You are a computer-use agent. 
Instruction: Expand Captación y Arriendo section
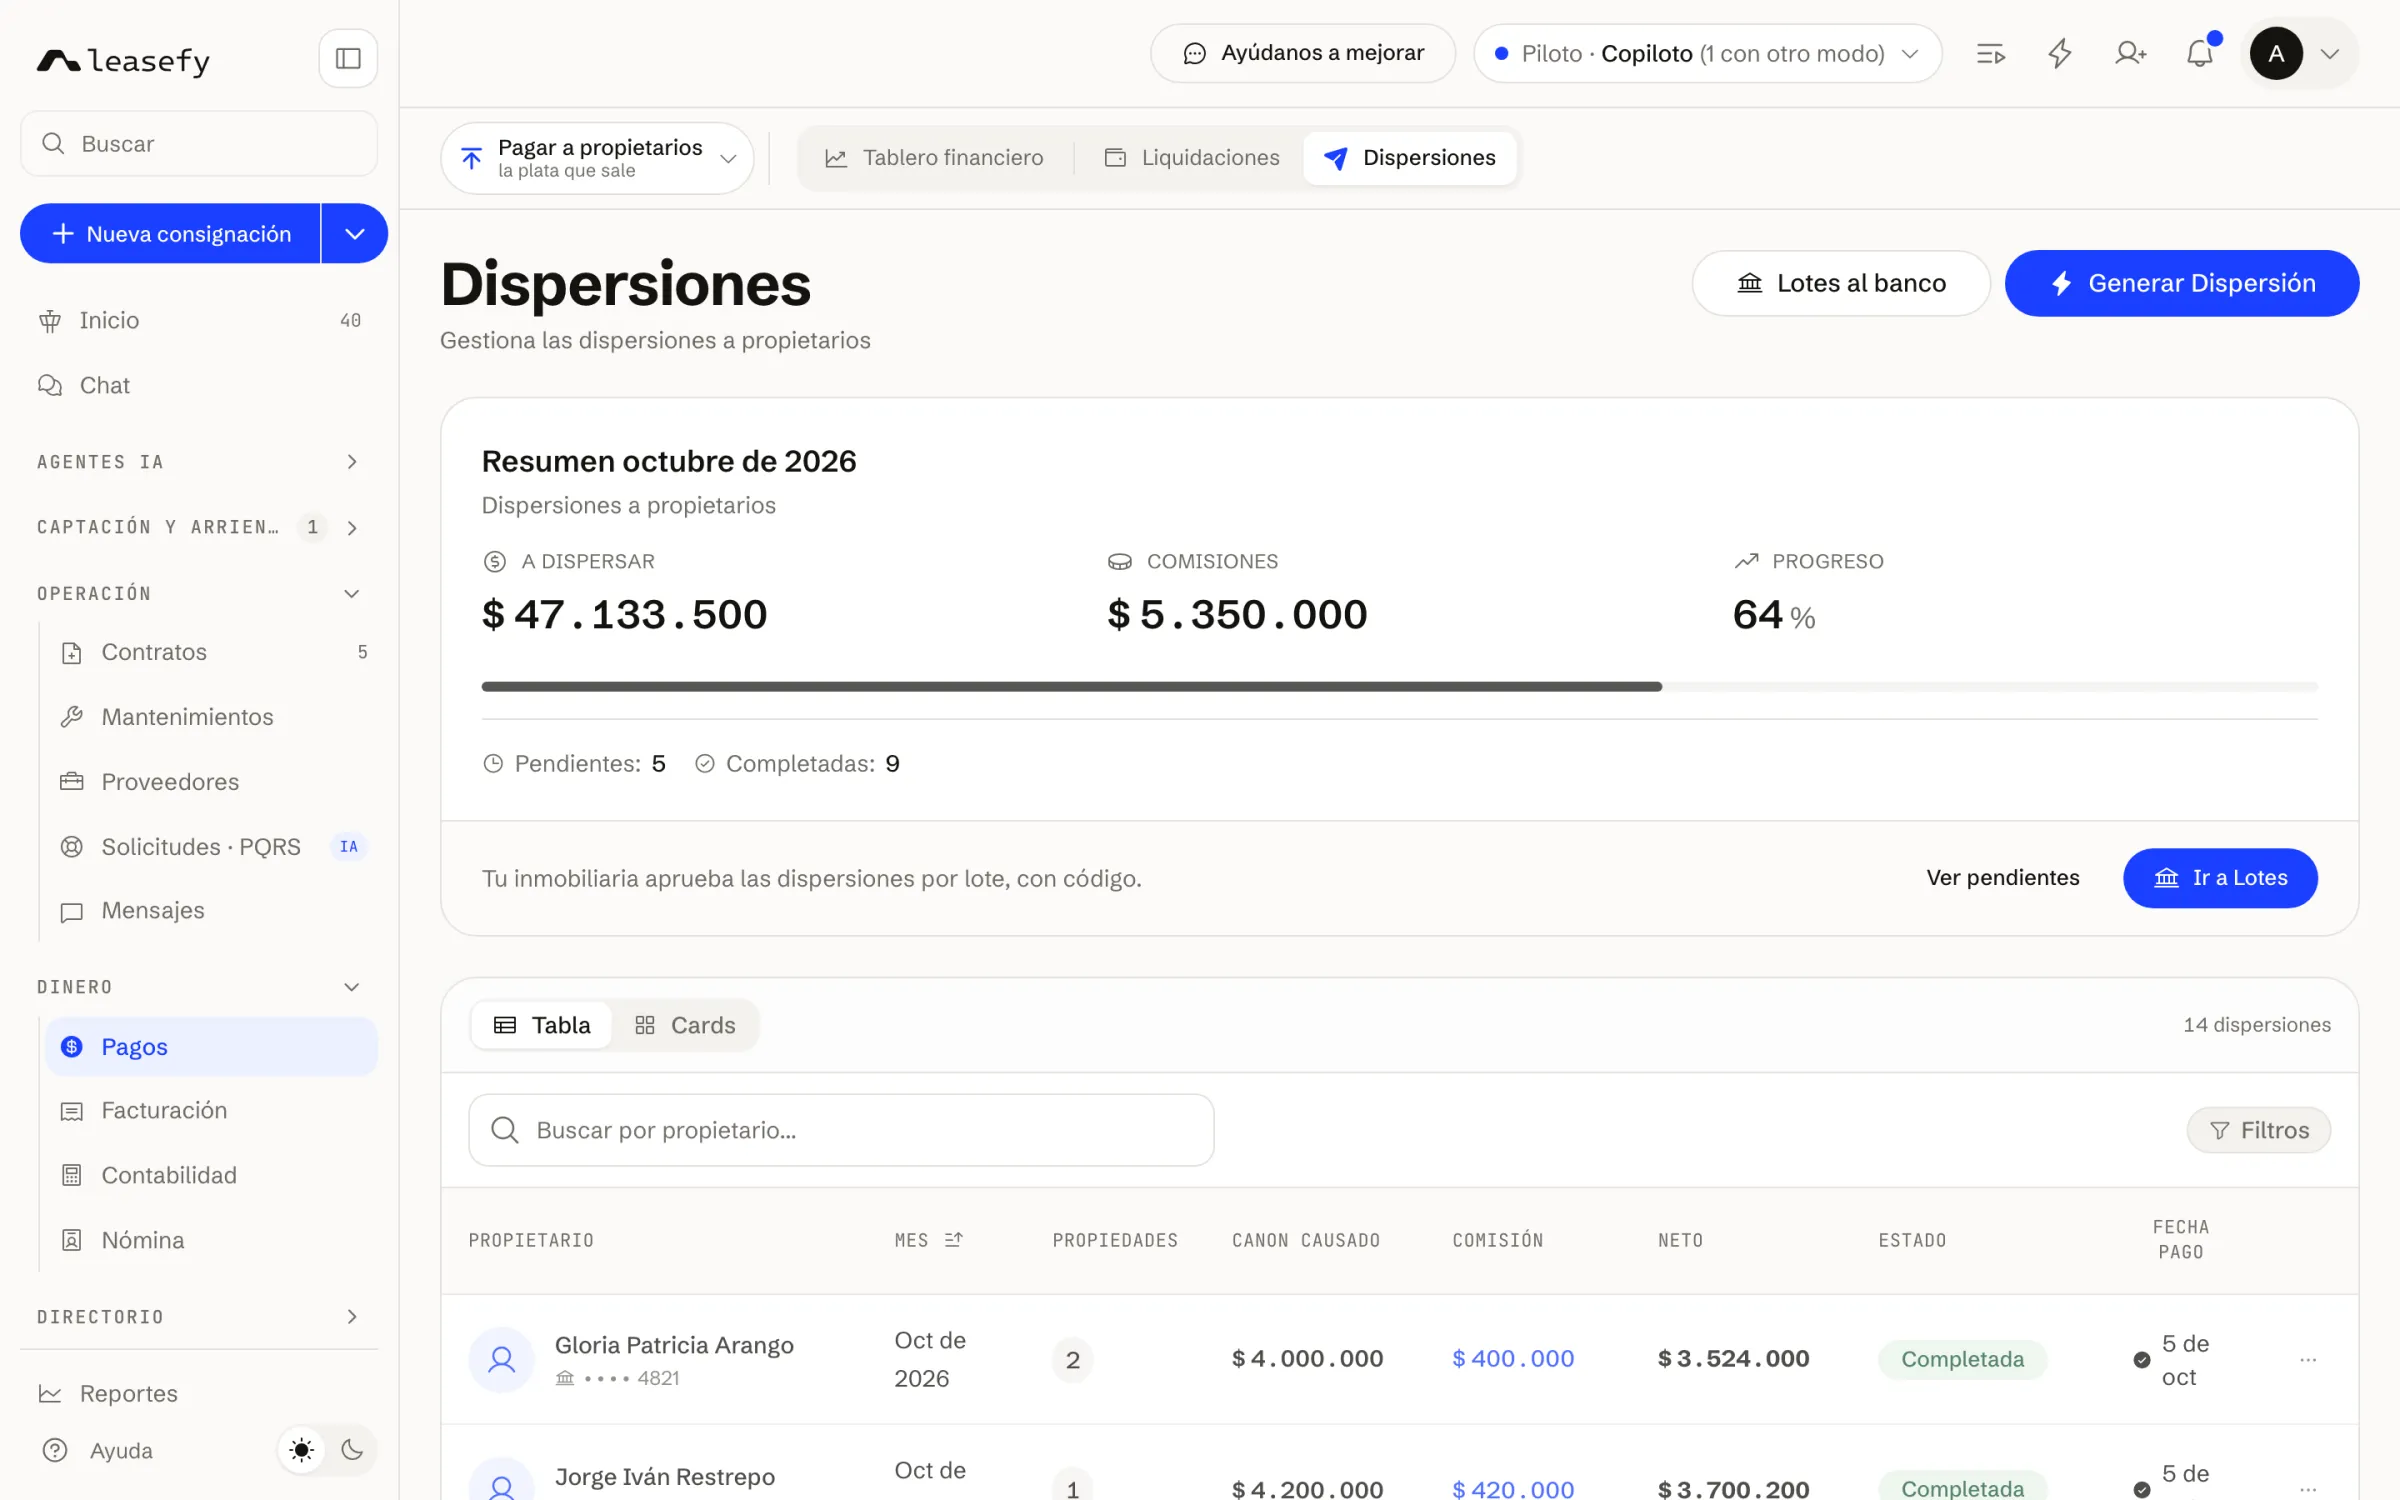tap(199, 528)
